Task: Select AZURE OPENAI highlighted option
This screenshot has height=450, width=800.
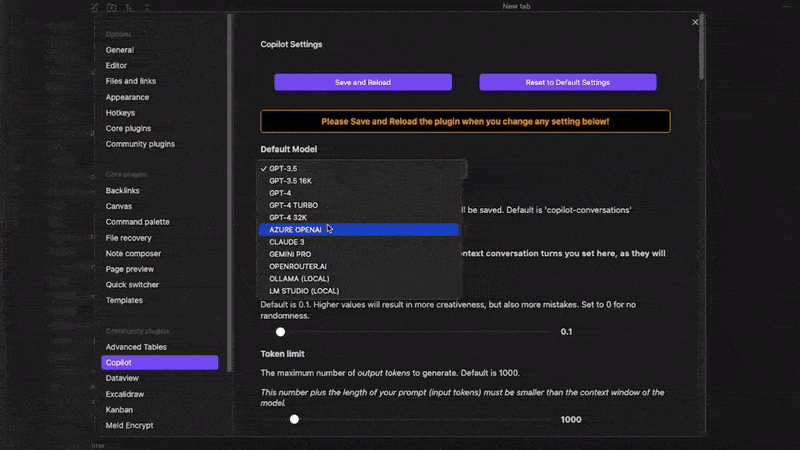Action: pos(359,230)
